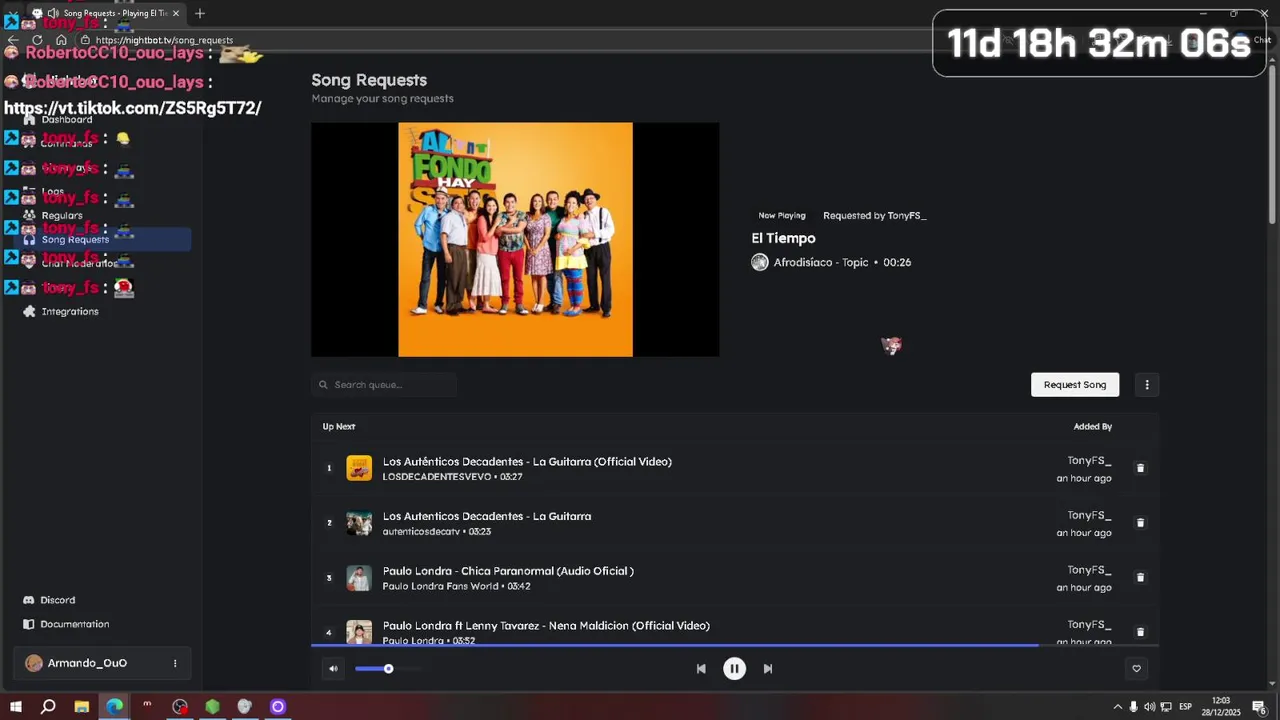Open the Windows Start menu
Image resolution: width=1280 pixels, height=720 pixels.
(x=15, y=707)
